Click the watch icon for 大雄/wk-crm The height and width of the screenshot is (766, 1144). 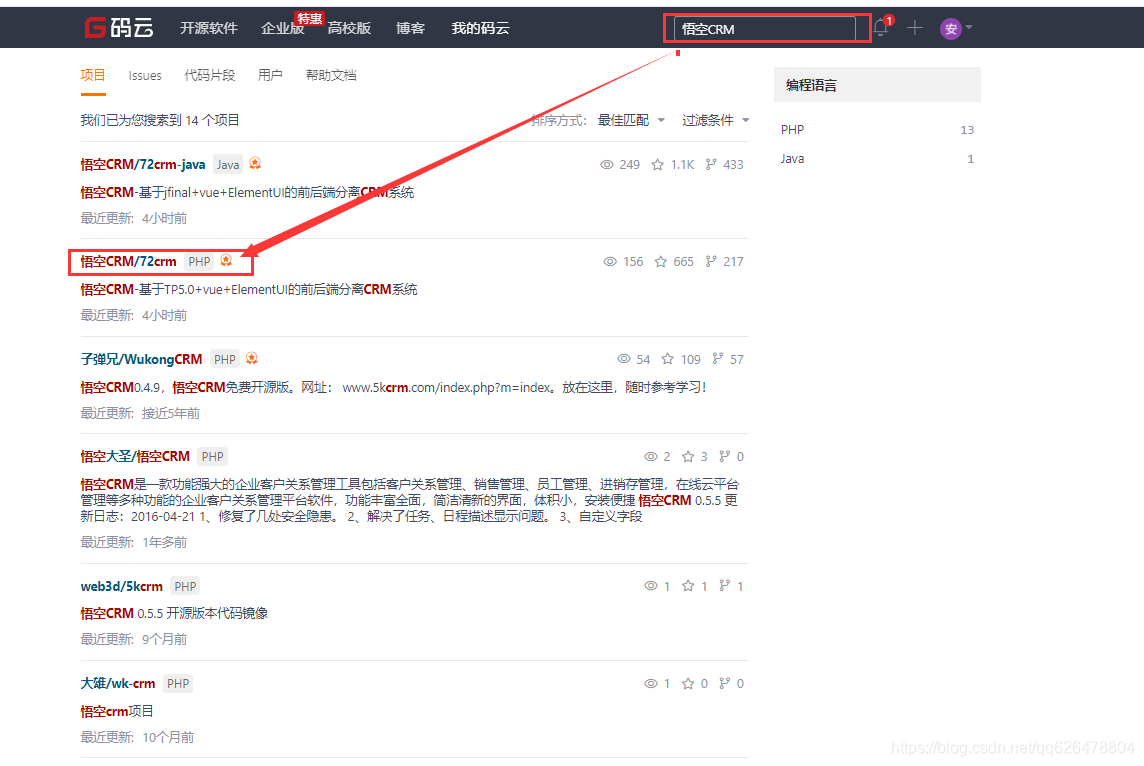(x=651, y=684)
